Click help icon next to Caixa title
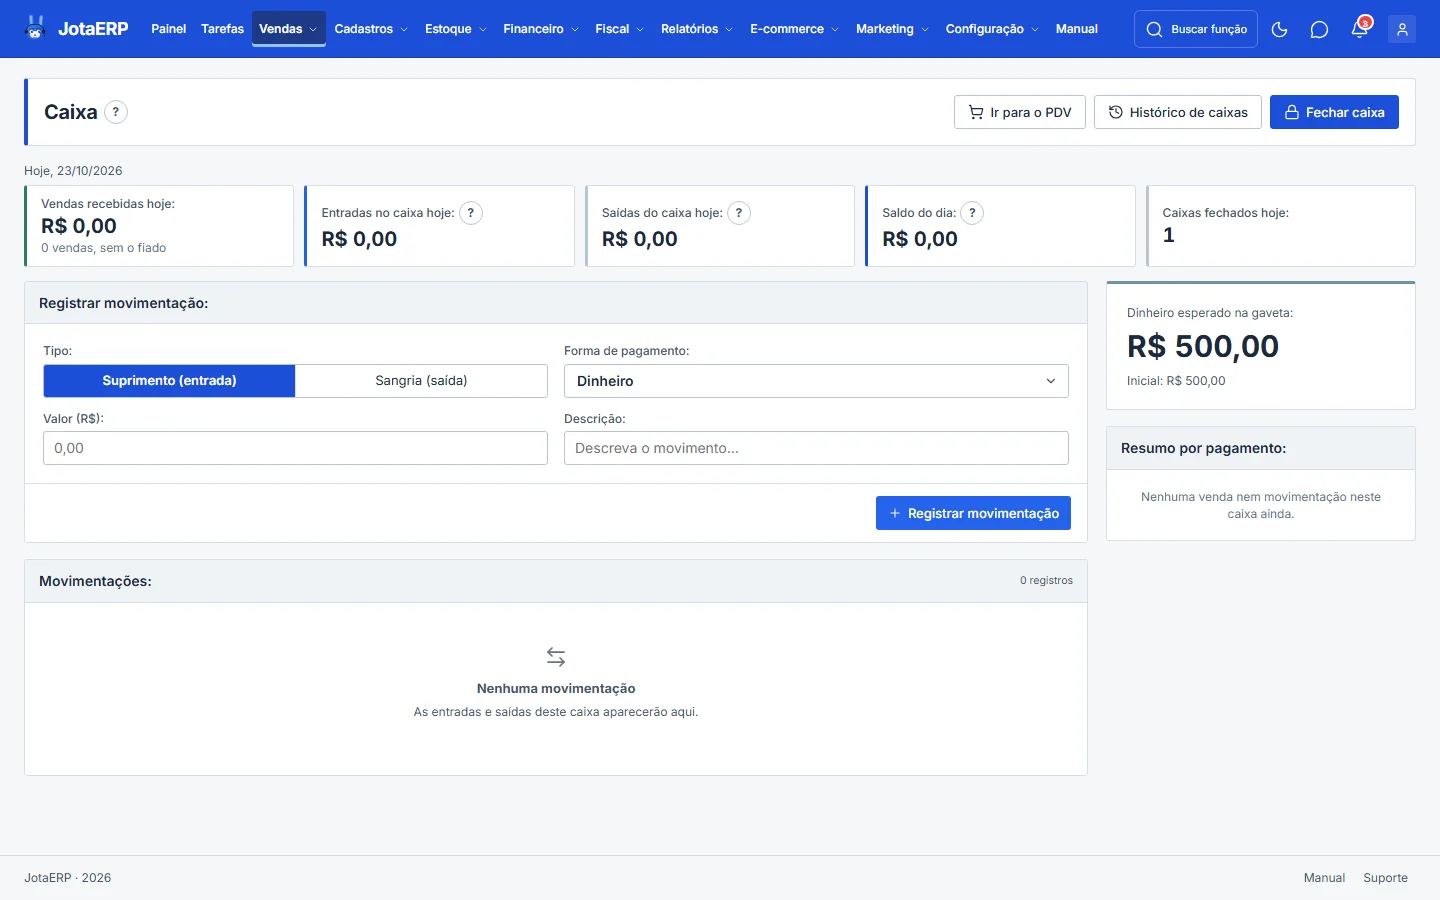 (116, 112)
